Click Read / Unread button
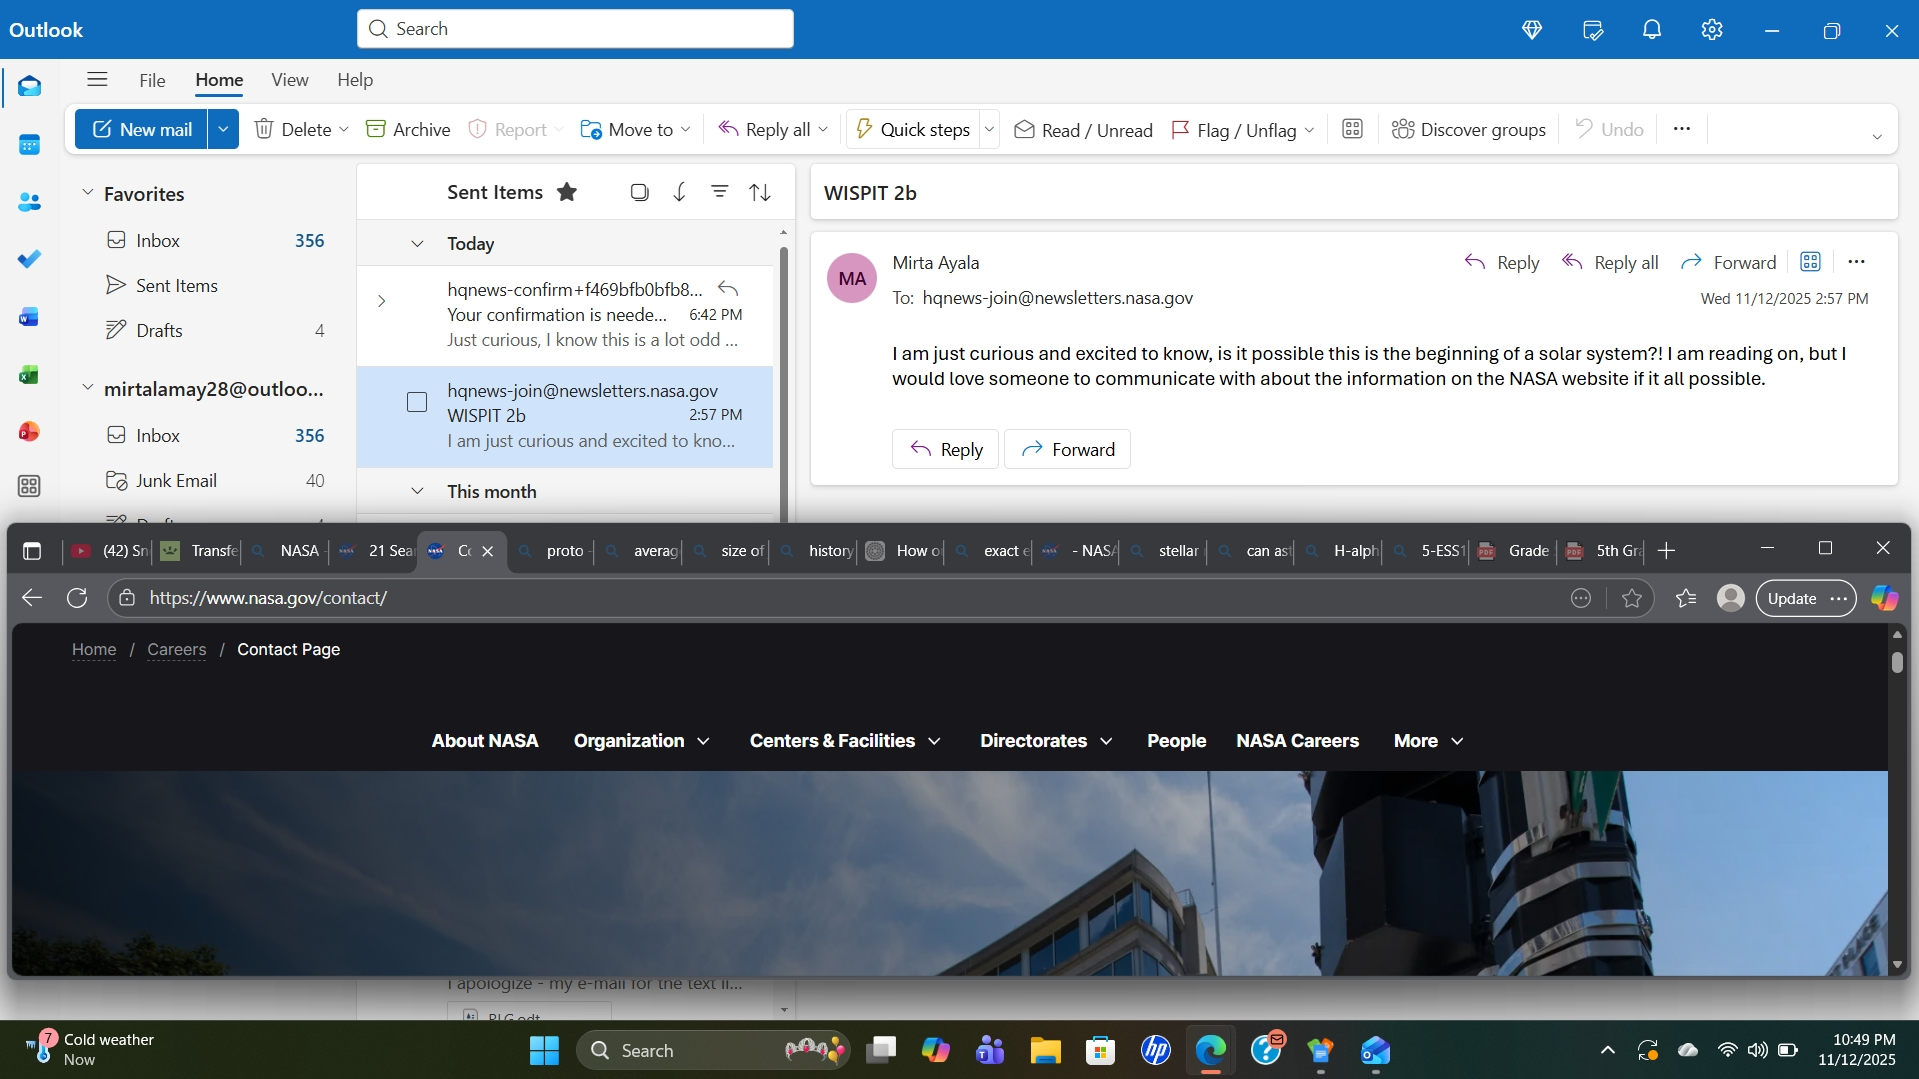Viewport: 1919px width, 1079px height. coord(1083,130)
